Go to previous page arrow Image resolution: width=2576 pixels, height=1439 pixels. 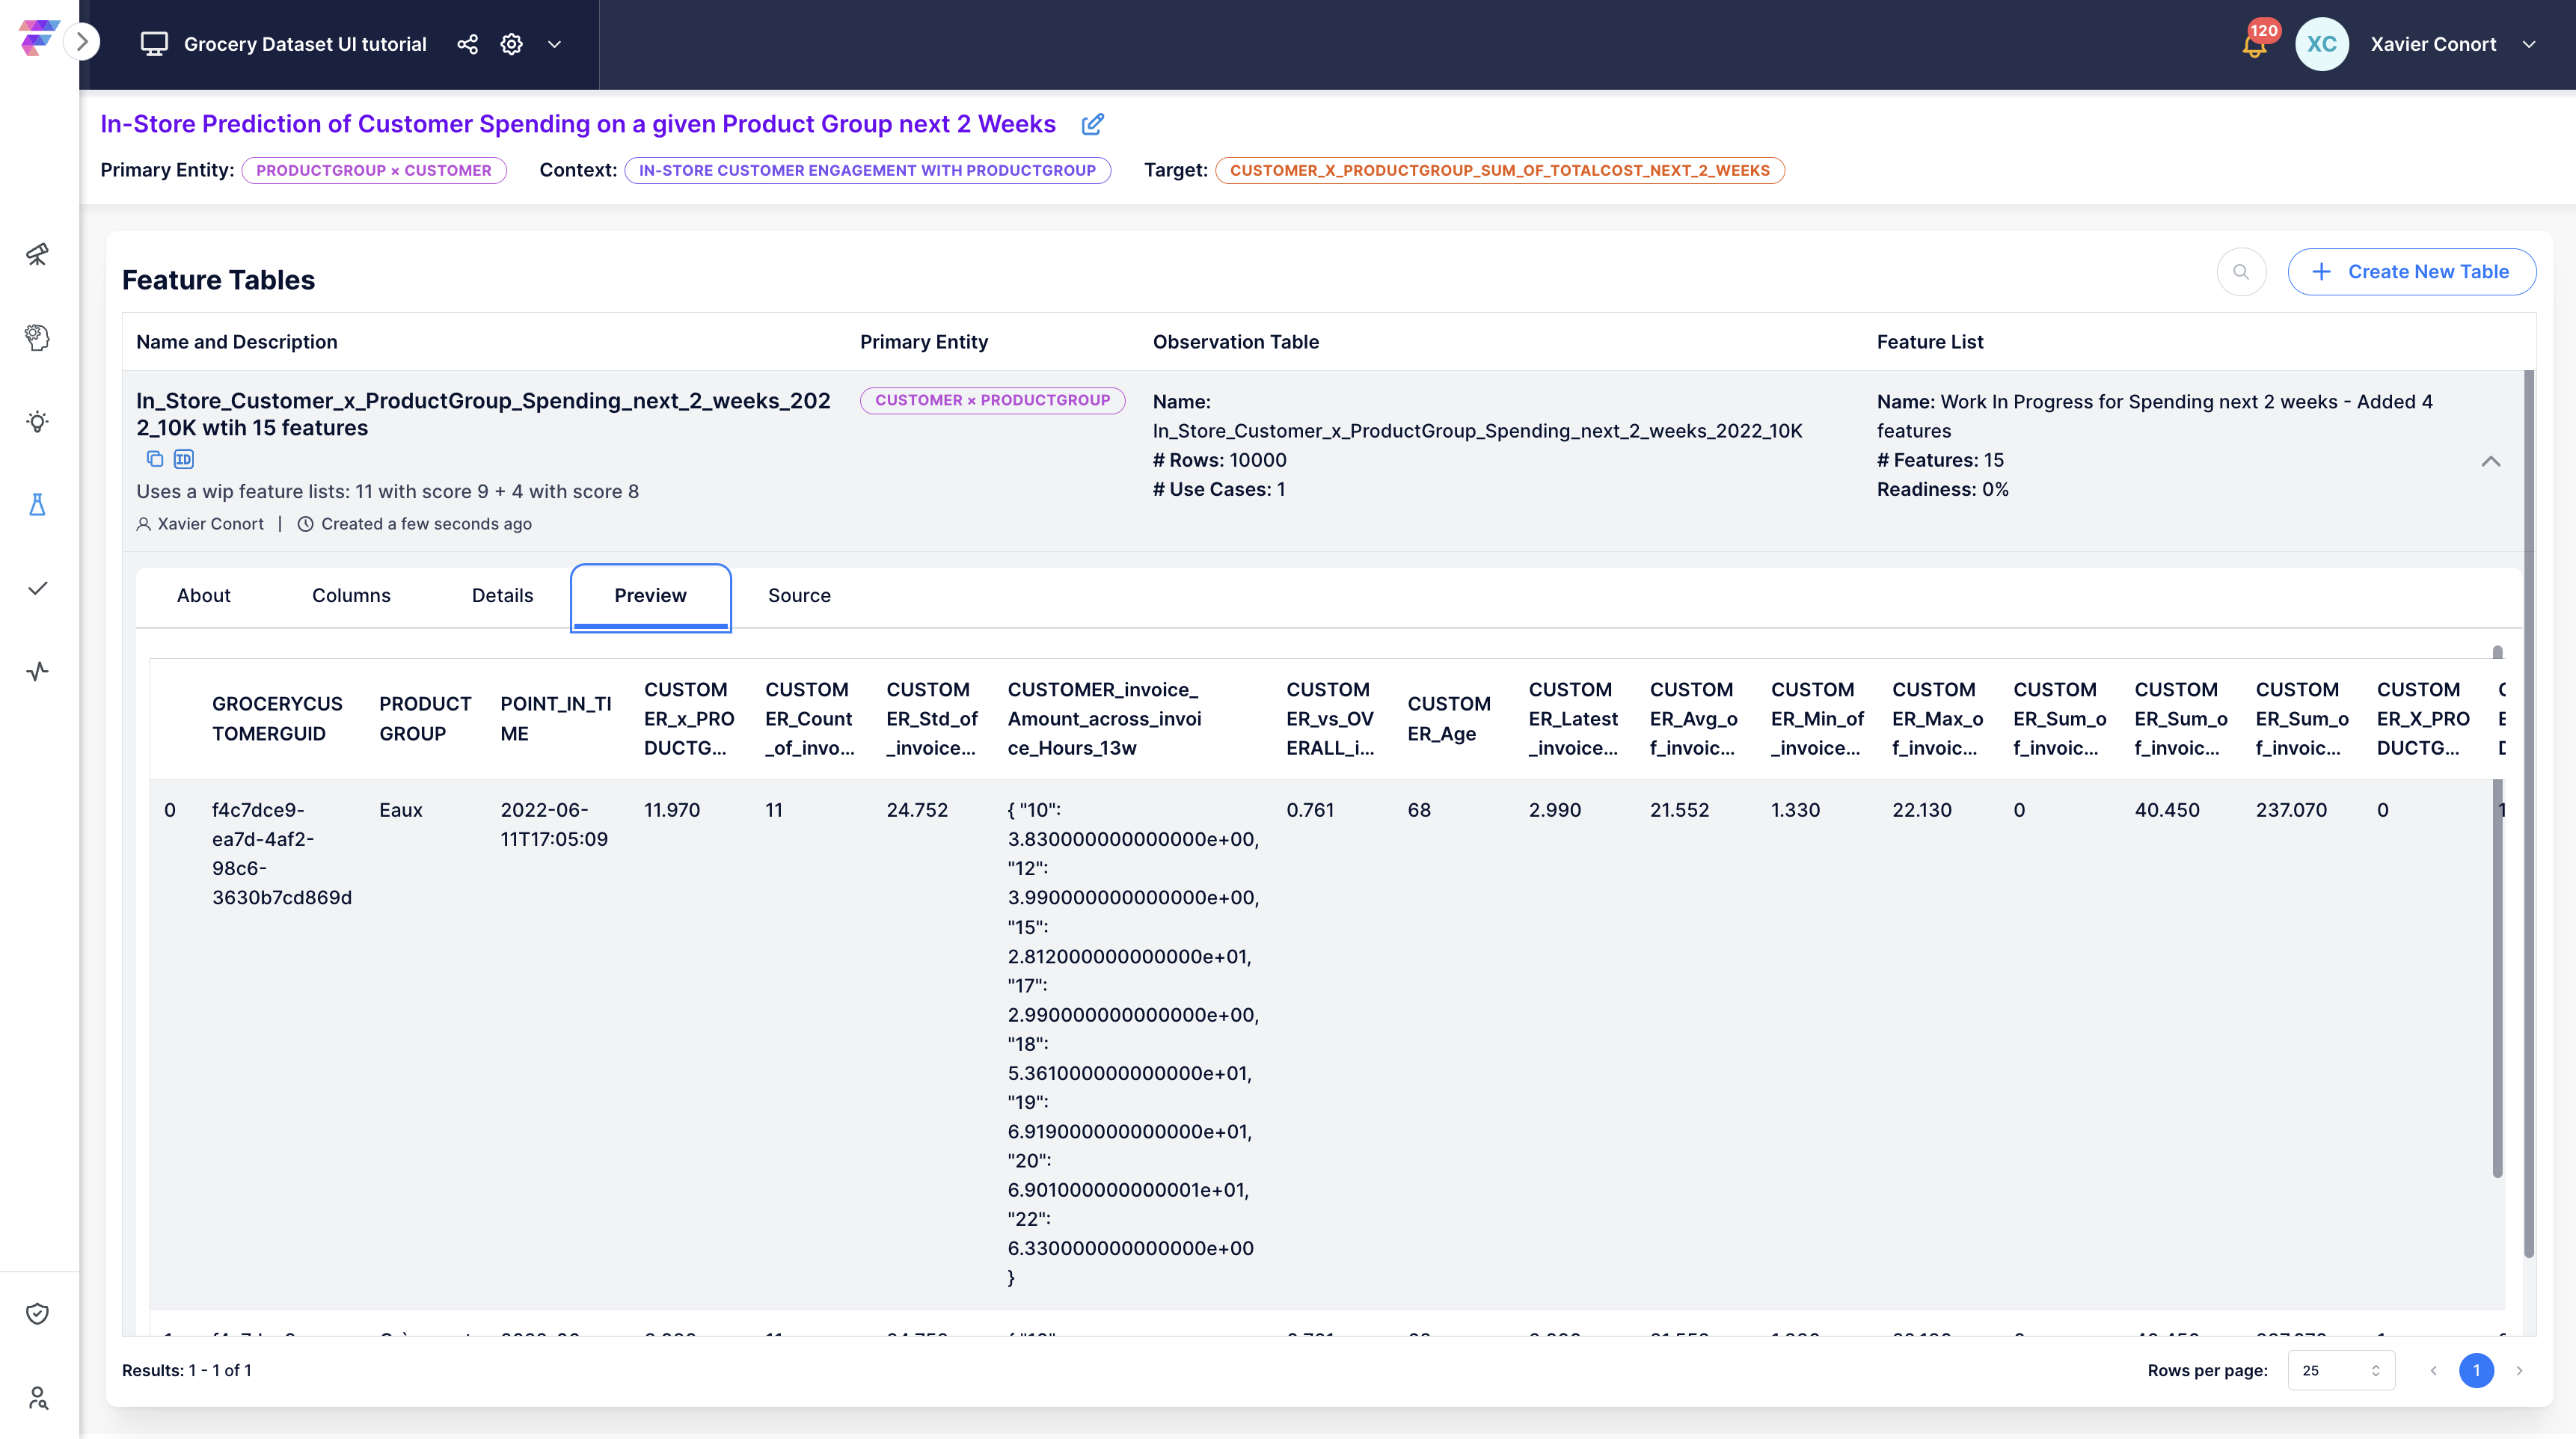pyautogui.click(x=2434, y=1370)
